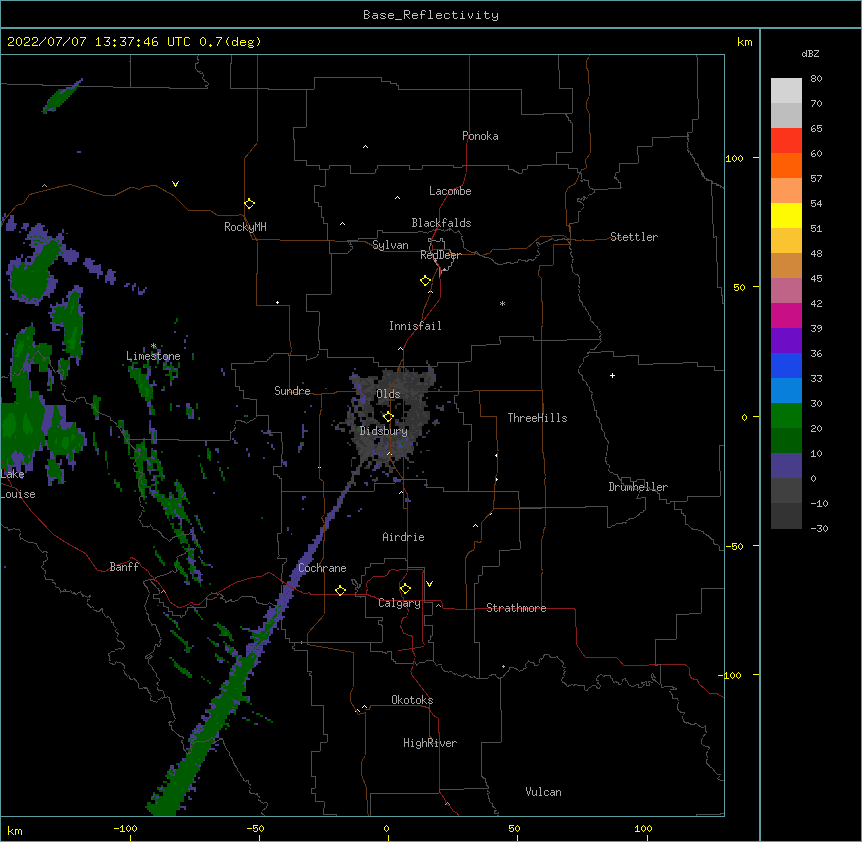Click the yellow V marker northwest of RockyMH

175,184
